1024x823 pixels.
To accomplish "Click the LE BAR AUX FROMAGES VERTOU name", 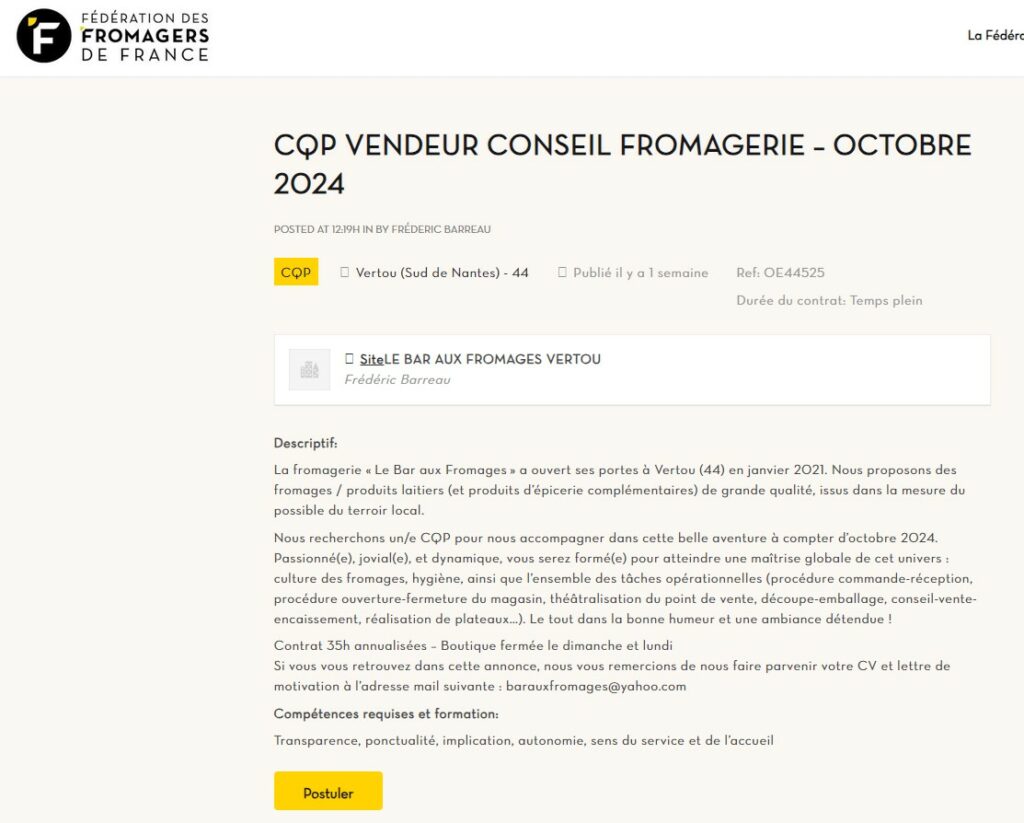I will (492, 359).
